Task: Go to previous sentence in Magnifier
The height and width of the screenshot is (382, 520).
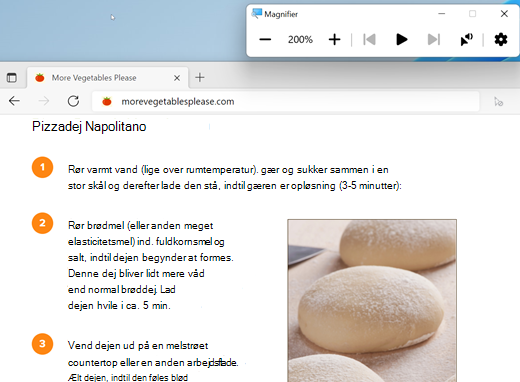Action: click(369, 40)
